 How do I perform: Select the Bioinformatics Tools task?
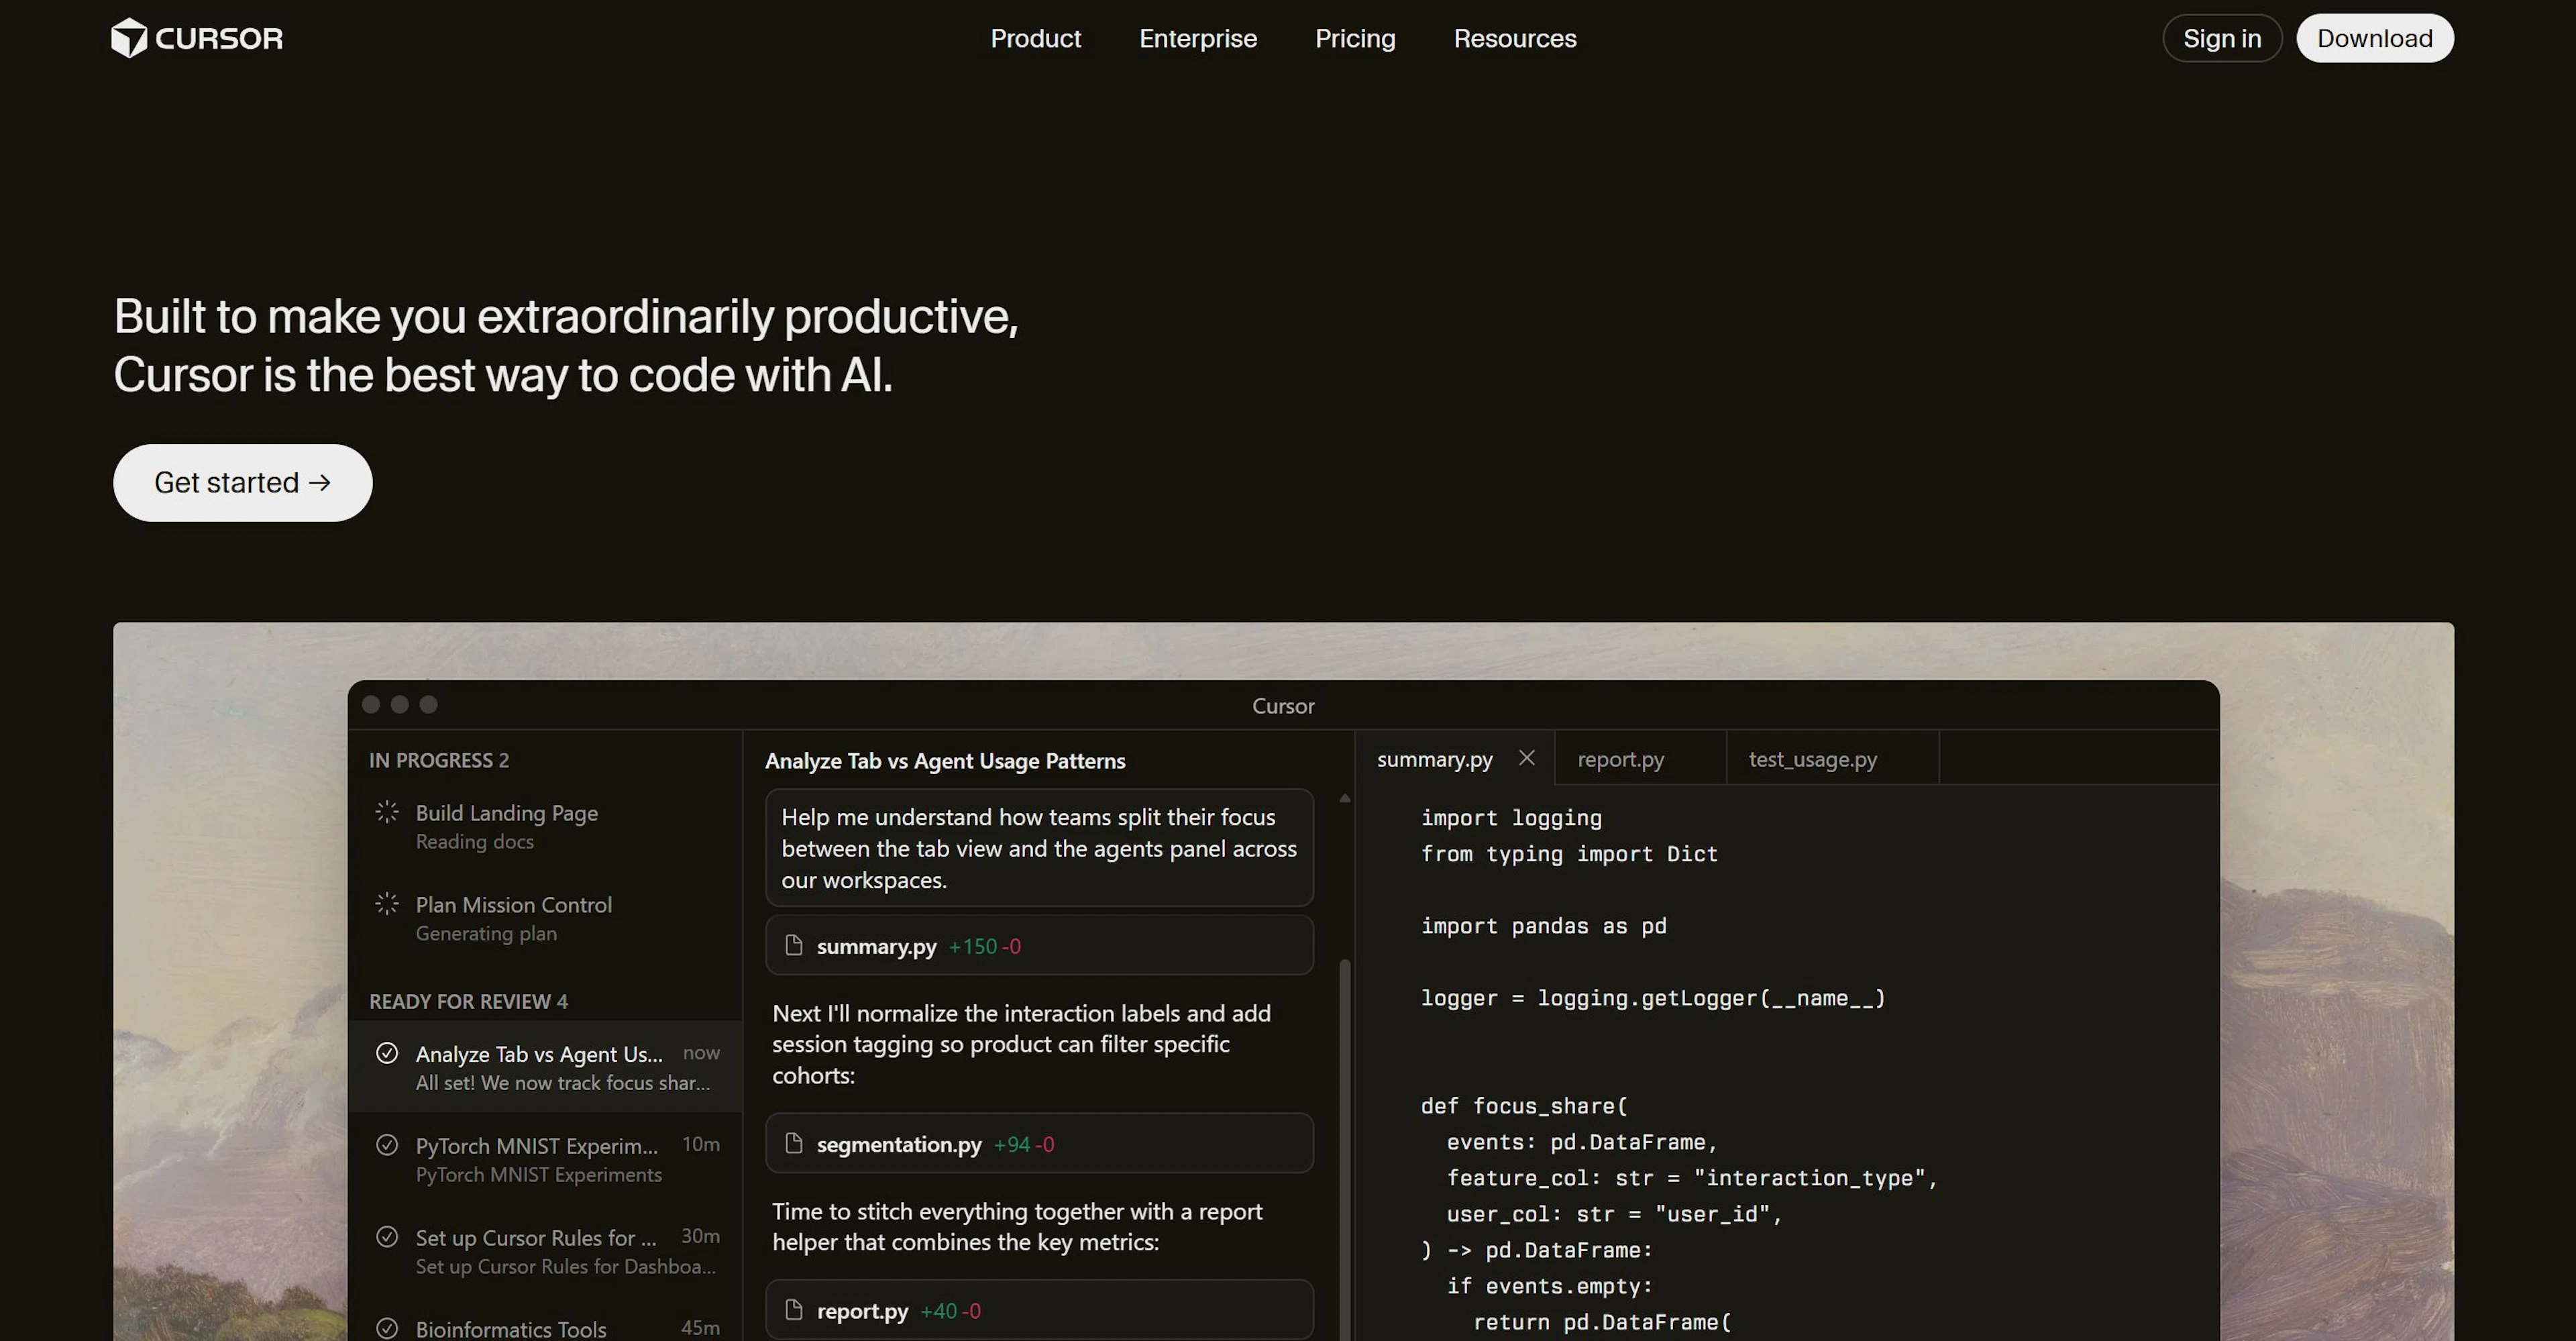click(x=511, y=1328)
